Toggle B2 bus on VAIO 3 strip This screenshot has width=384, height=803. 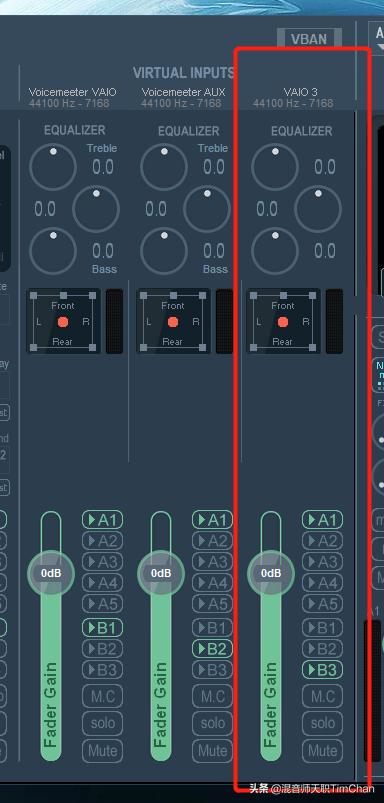[x=323, y=649]
